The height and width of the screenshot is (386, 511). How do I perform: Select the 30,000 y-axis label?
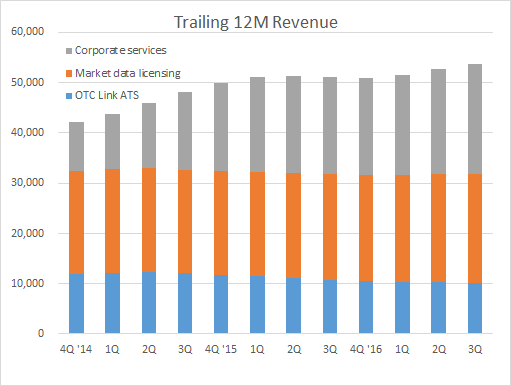(x=27, y=183)
